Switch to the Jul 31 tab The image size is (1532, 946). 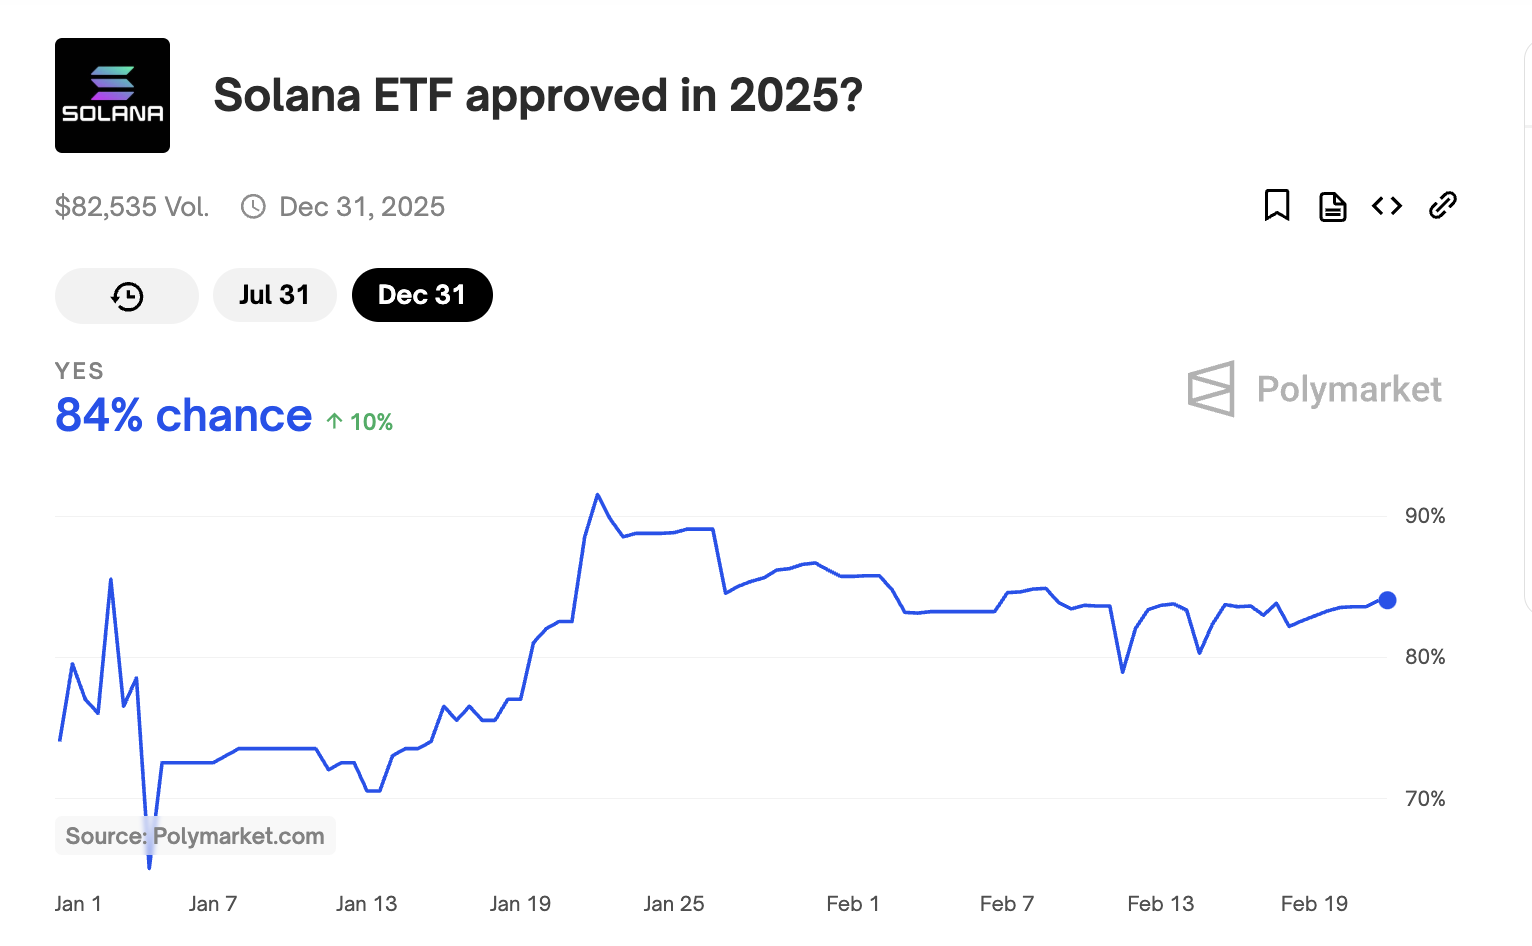click(x=274, y=295)
